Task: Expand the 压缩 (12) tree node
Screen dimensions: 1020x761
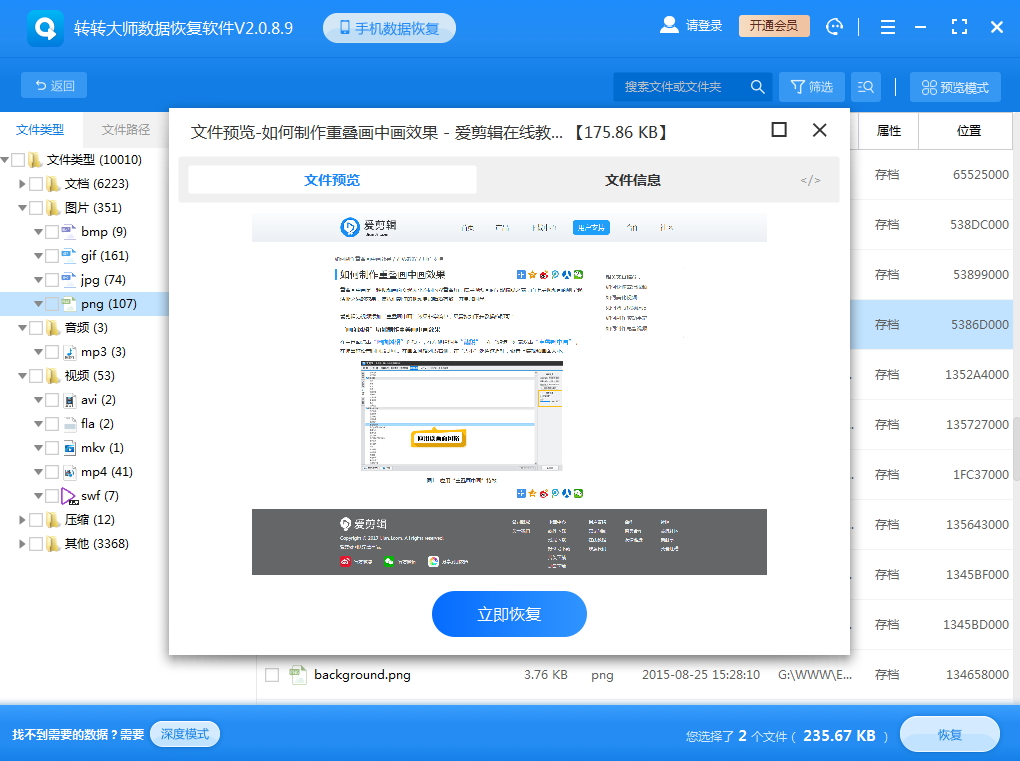Action: pos(21,519)
